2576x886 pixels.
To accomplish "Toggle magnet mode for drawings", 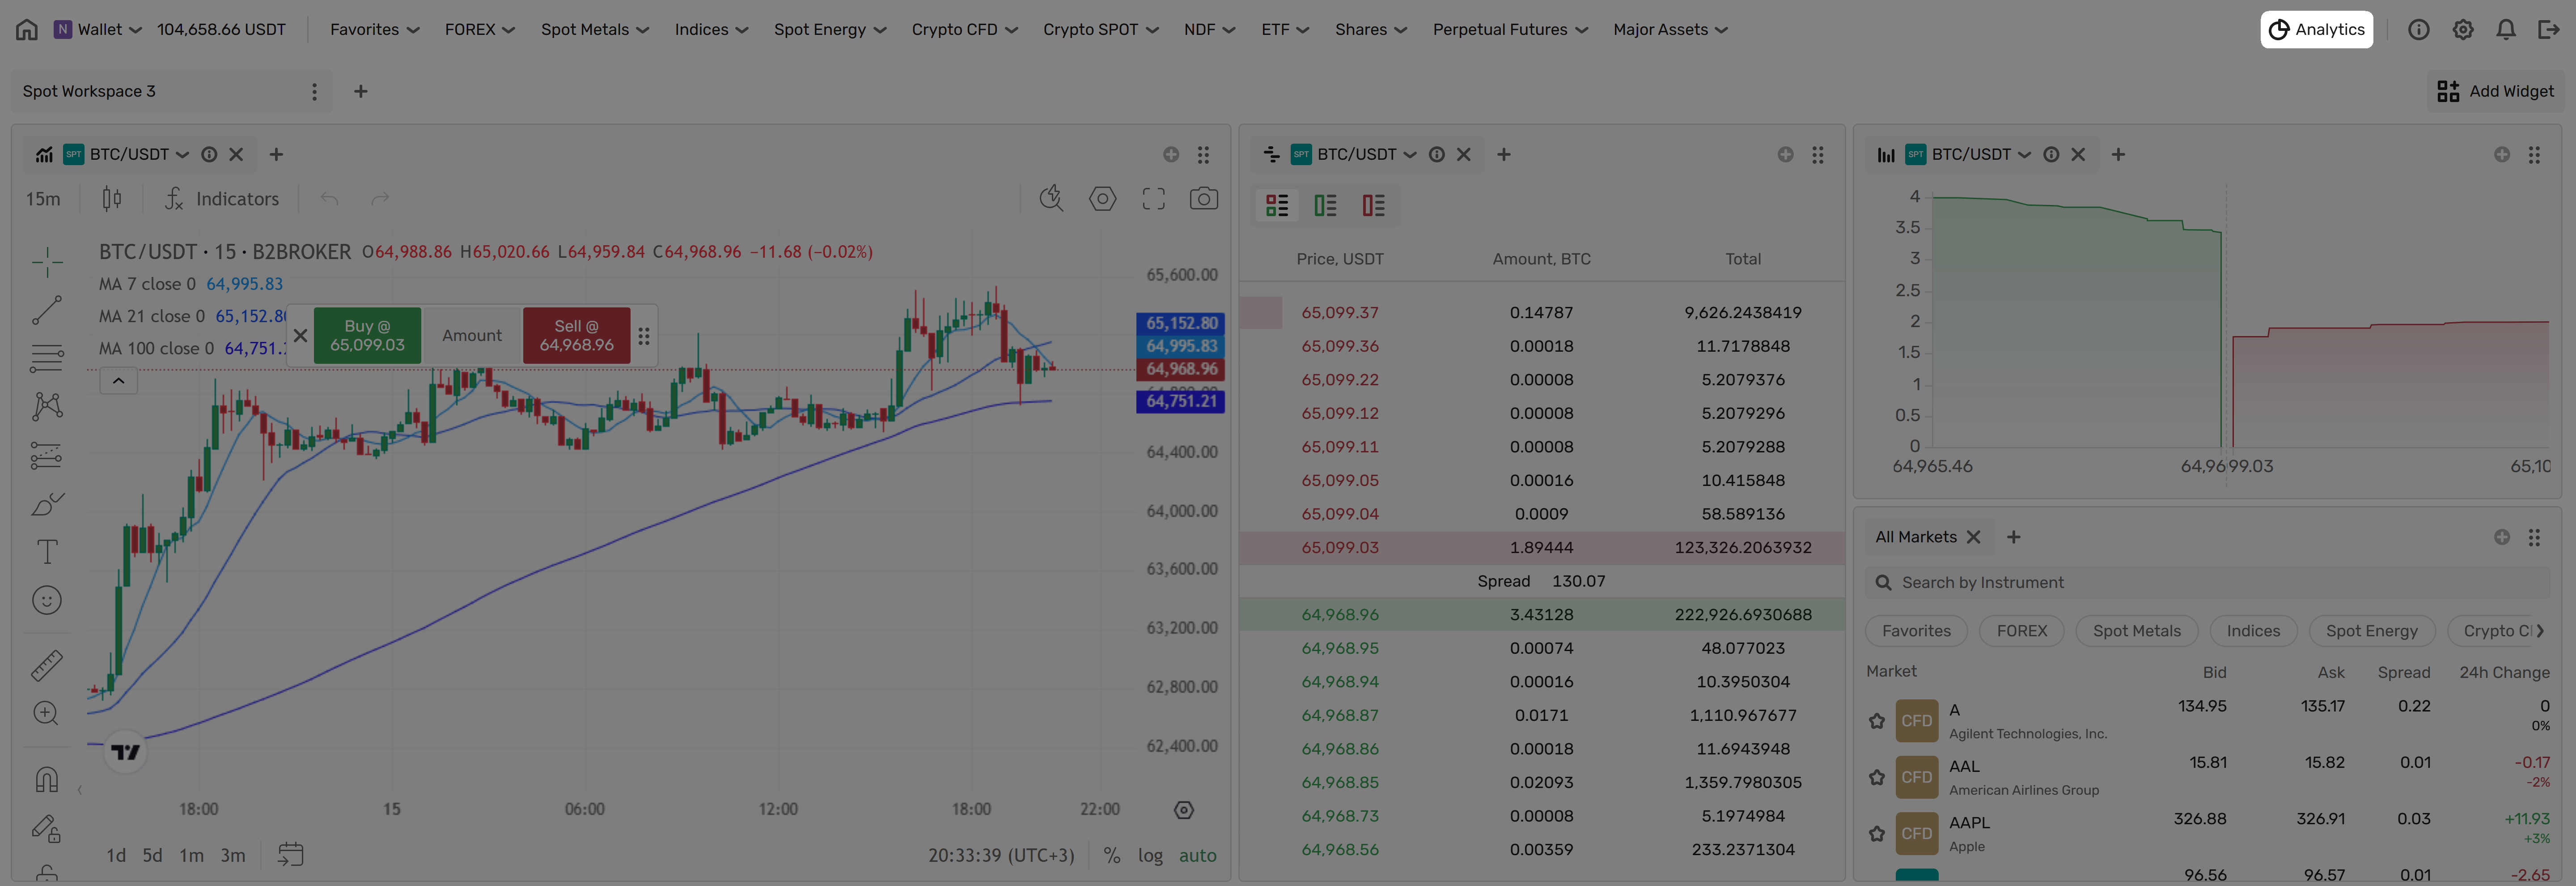I will 47,779.
